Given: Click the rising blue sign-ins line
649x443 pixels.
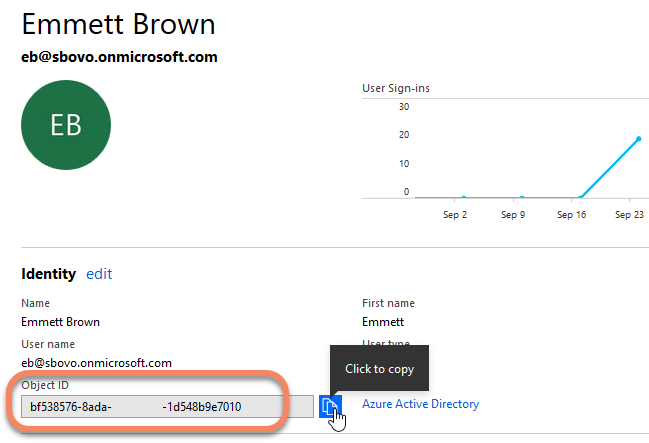Looking at the screenshot, I should [610, 167].
